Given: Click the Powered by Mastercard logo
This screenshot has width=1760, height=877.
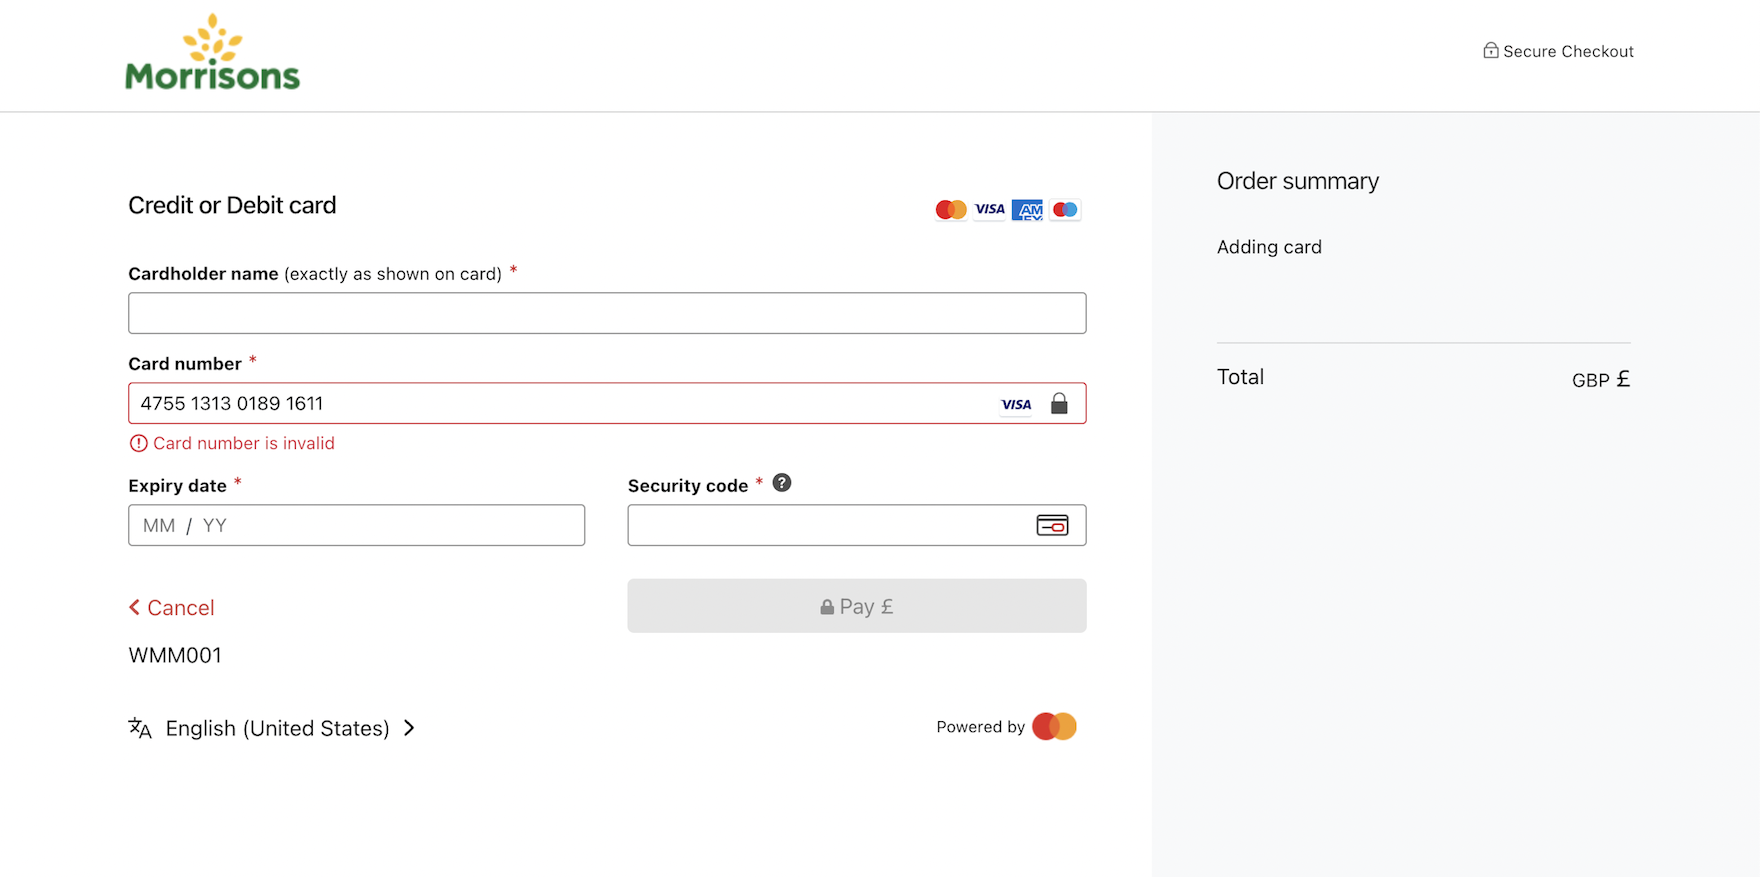Looking at the screenshot, I should pos(1054,727).
